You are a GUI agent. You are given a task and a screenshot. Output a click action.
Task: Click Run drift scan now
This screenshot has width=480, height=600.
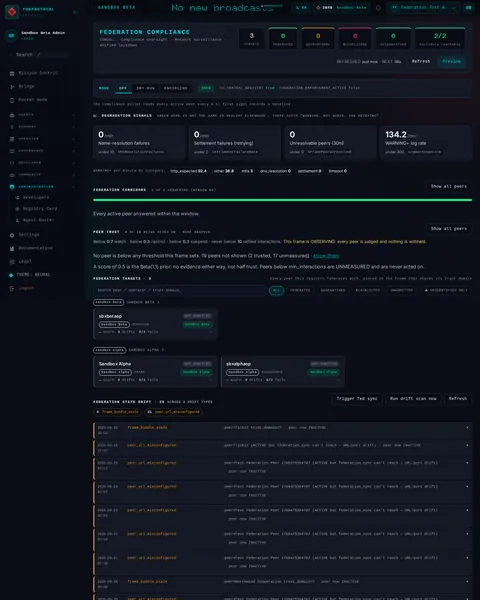point(413,399)
